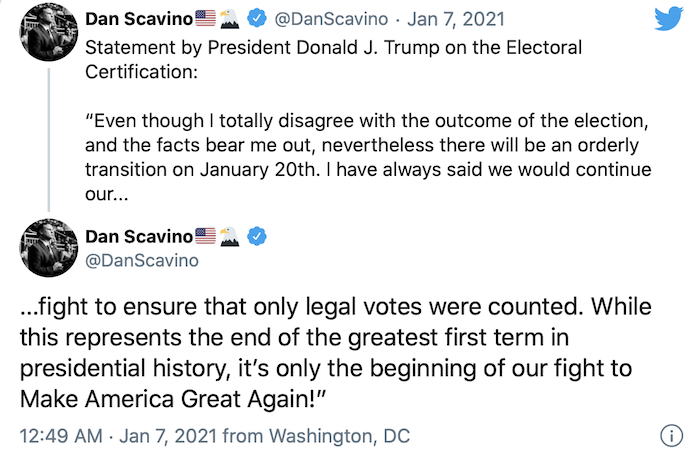Click the US flag emoji in the lower tweet name
This screenshot has height=460, width=700.
[x=205, y=236]
